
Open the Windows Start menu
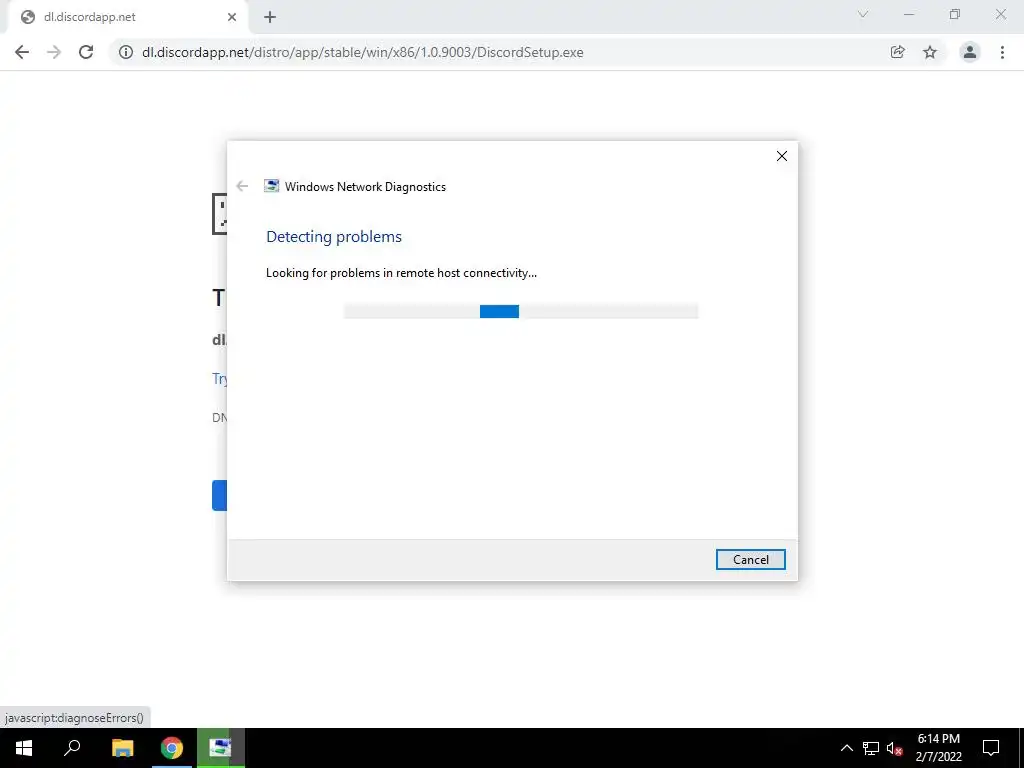tap(24, 748)
